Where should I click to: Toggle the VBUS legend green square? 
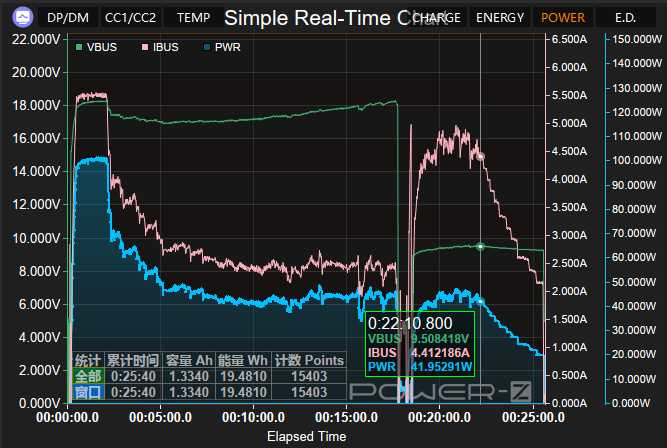point(79,47)
